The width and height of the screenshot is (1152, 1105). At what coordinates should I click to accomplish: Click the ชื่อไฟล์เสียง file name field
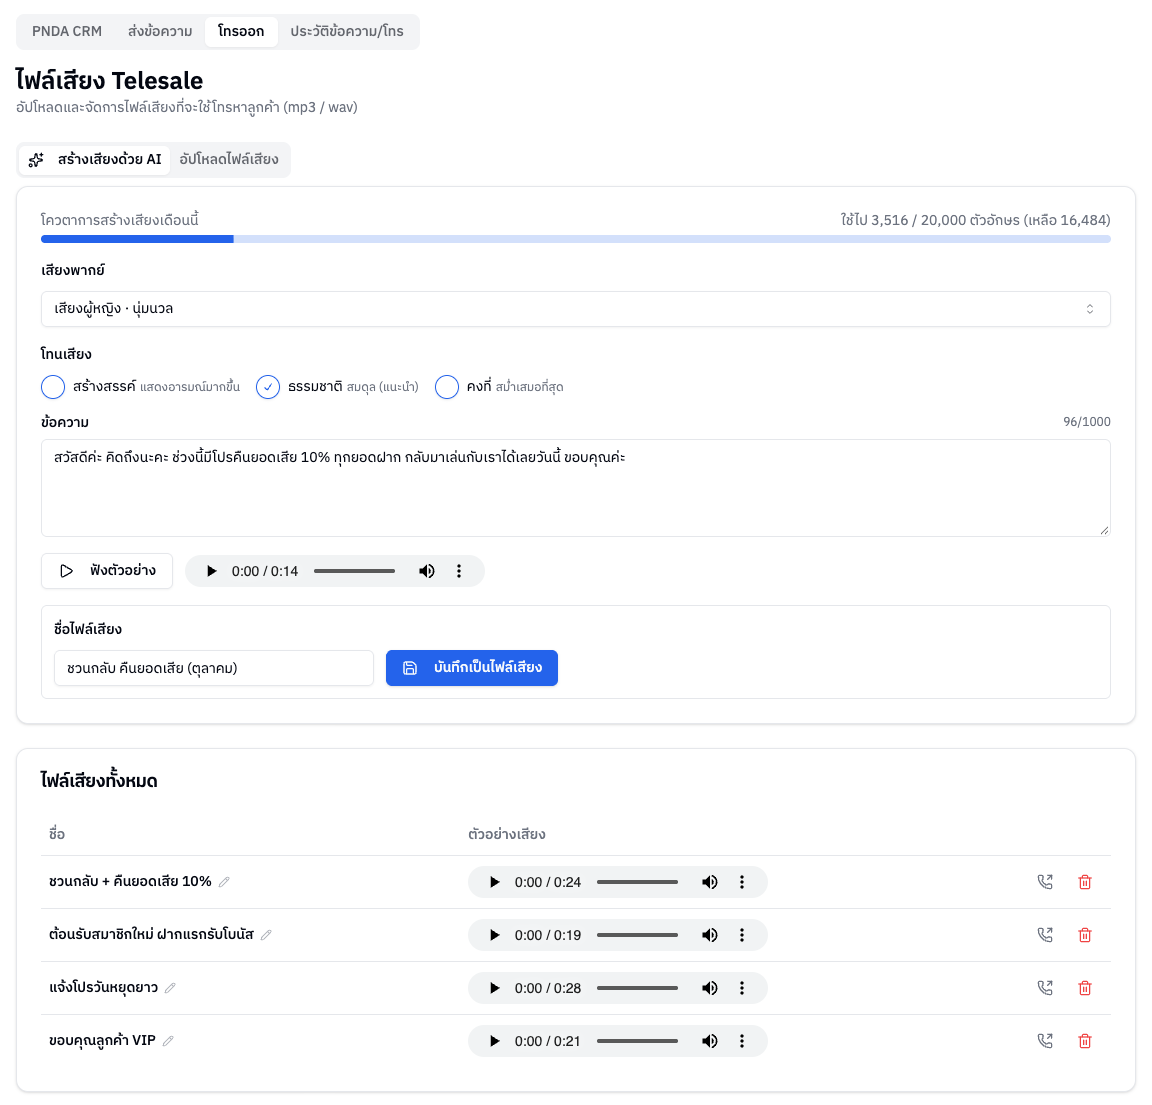click(214, 668)
